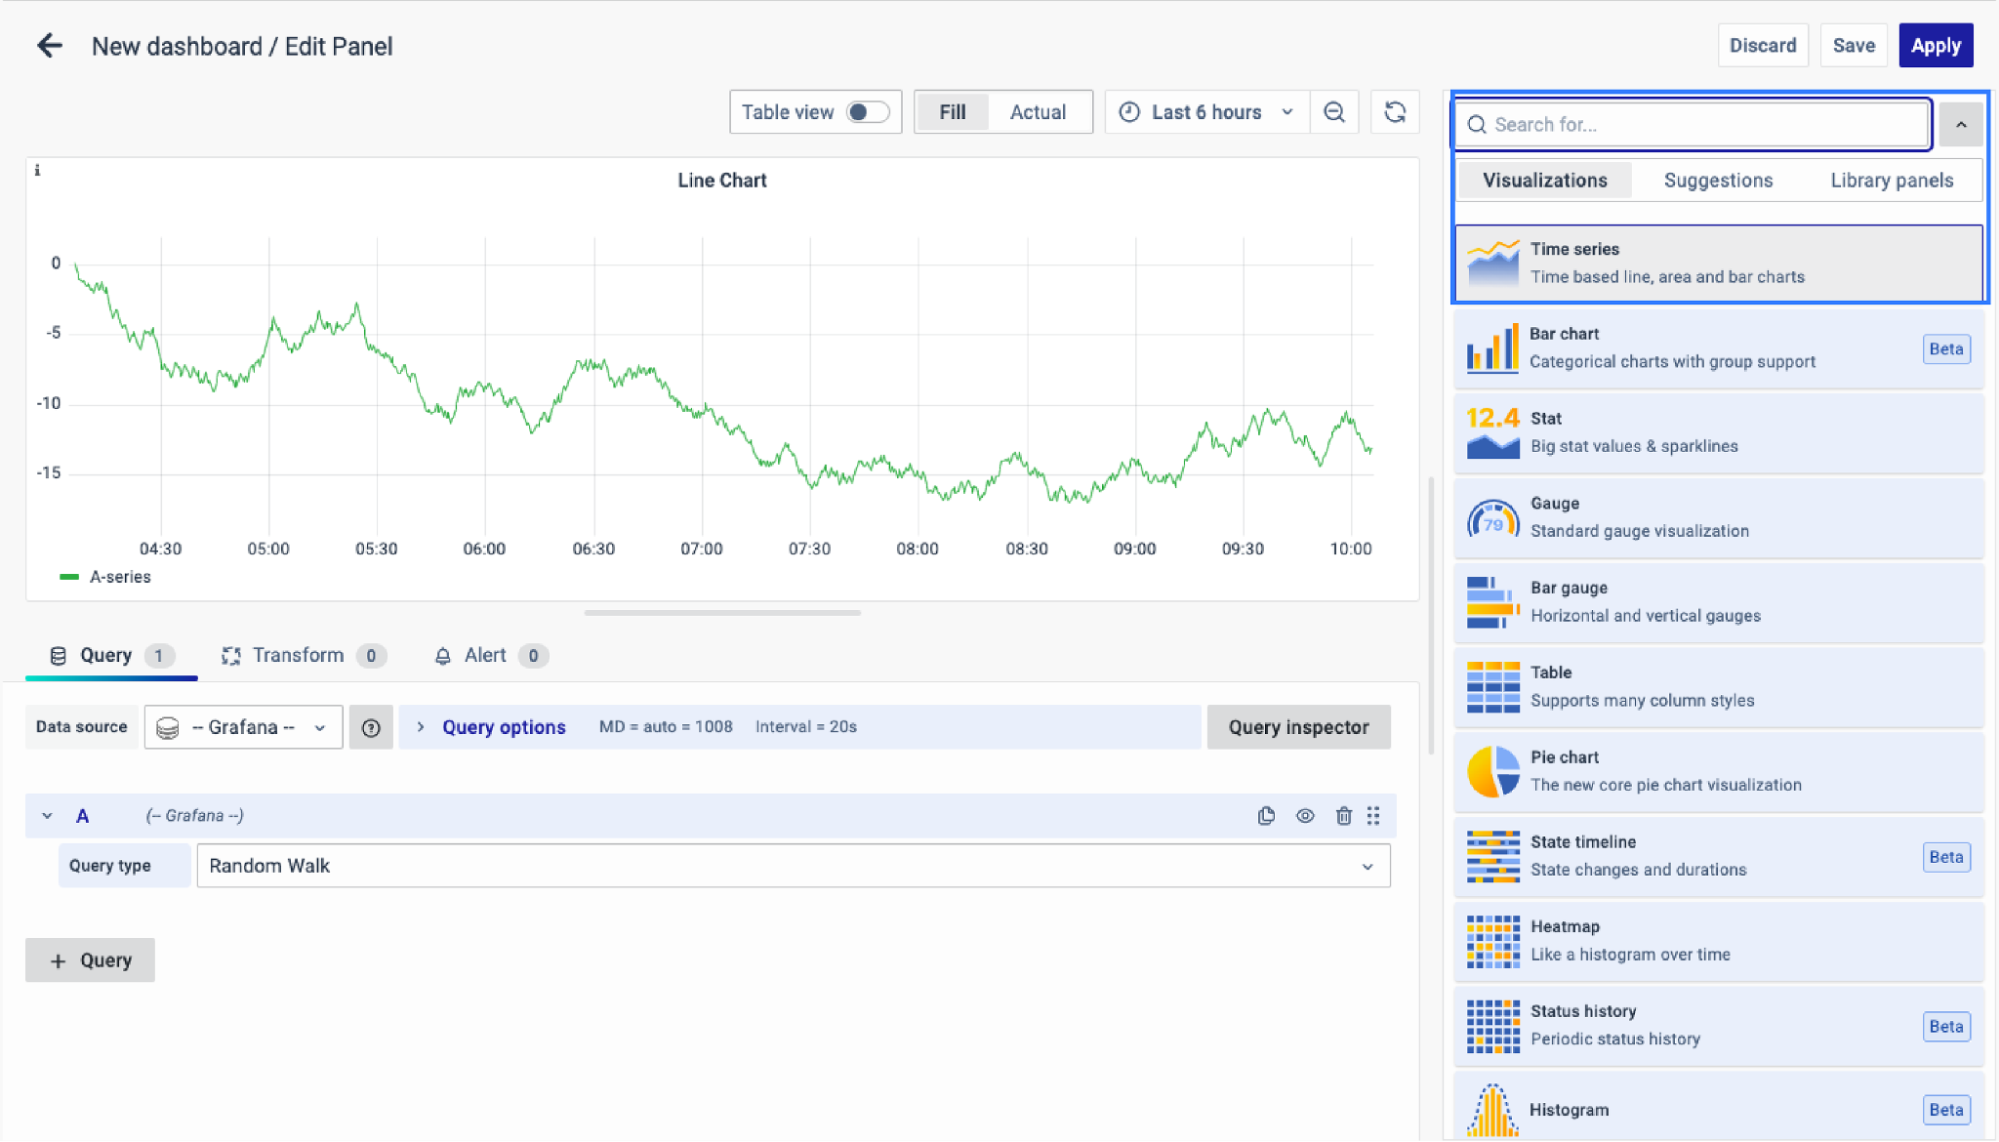Viewport: 1999px width, 1142px height.
Task: Open the Suggestions tab
Action: 1717,181
